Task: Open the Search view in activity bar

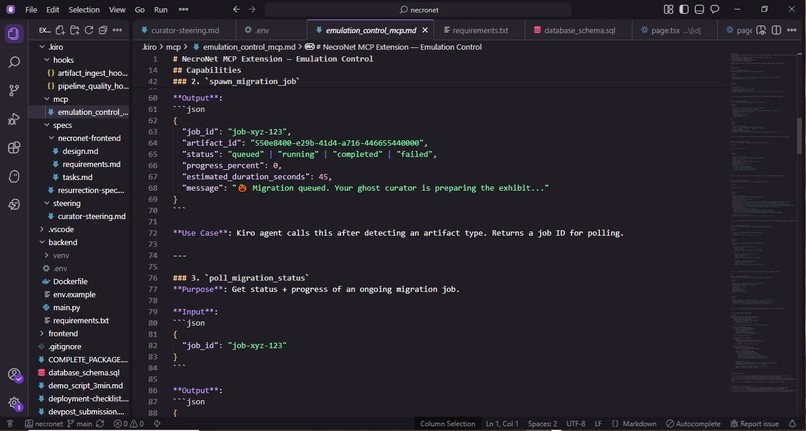Action: click(14, 62)
